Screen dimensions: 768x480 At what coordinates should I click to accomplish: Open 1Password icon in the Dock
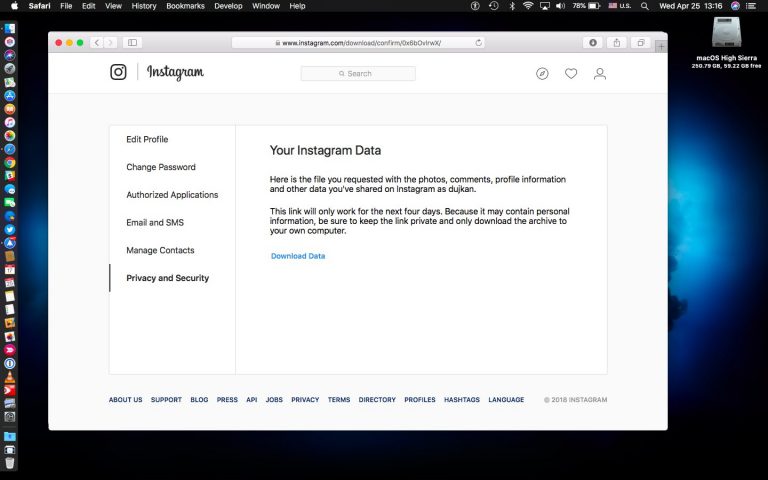pyautogui.click(x=10, y=363)
